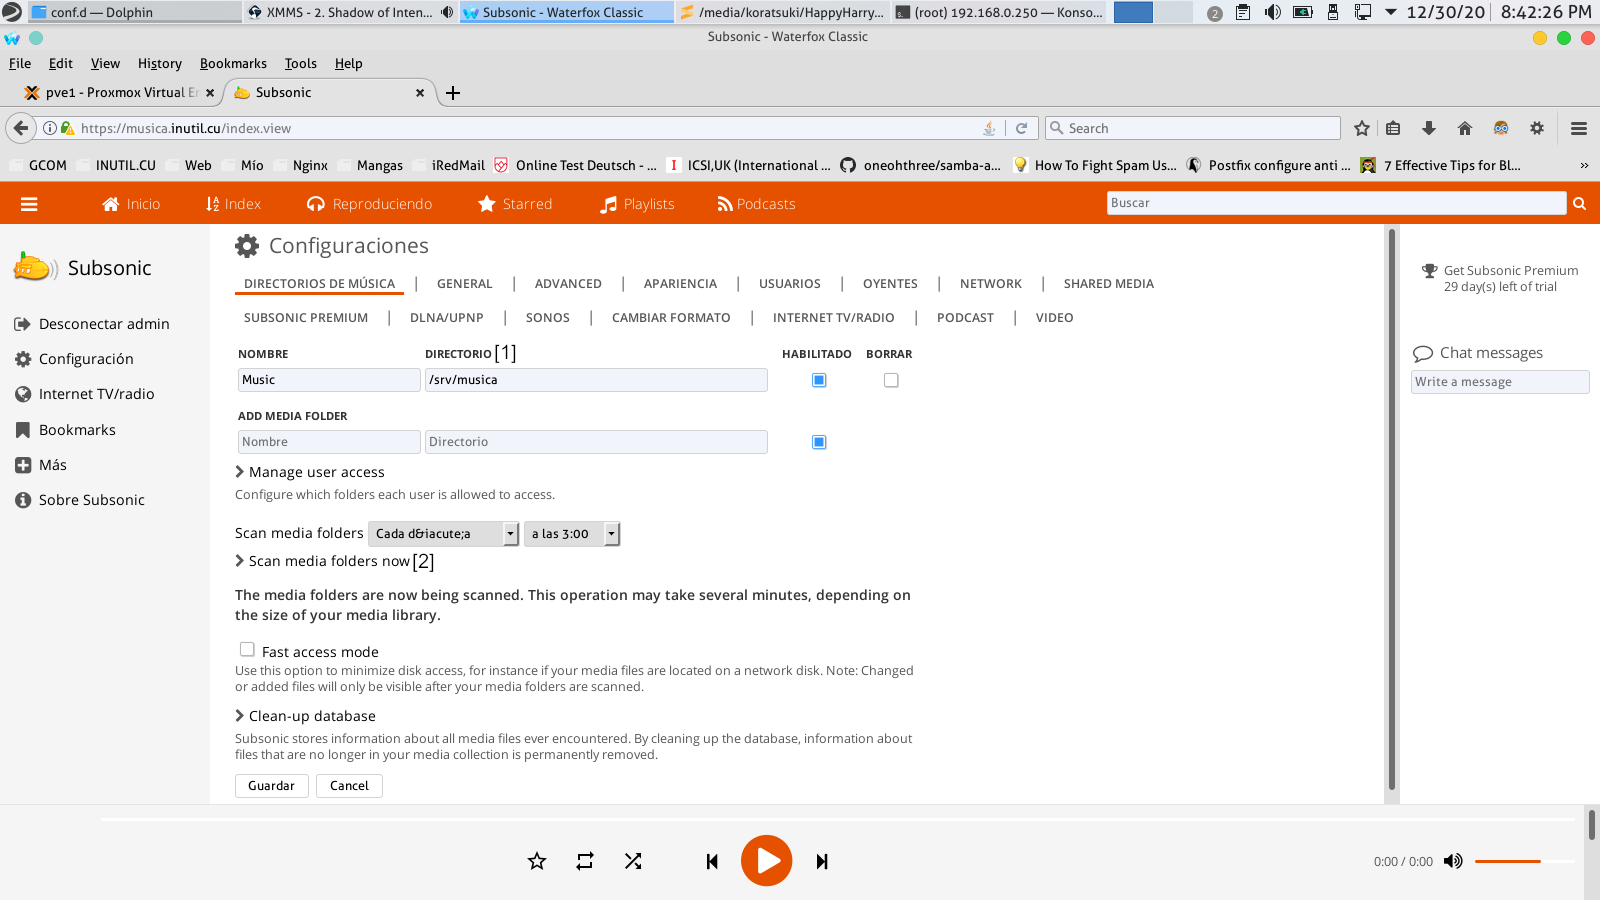Screen dimensions: 1600x900
Task: Open system tray expander arrow
Action: tap(1390, 12)
